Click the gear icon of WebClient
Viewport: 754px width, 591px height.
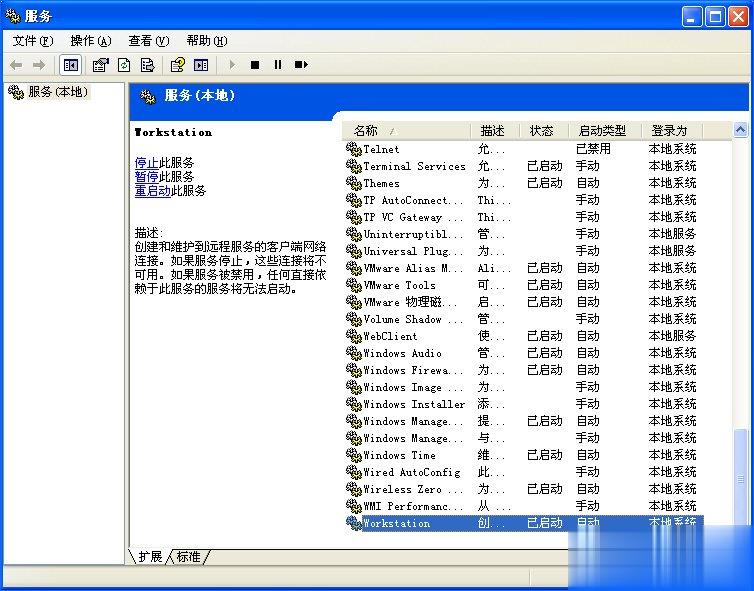[x=354, y=336]
